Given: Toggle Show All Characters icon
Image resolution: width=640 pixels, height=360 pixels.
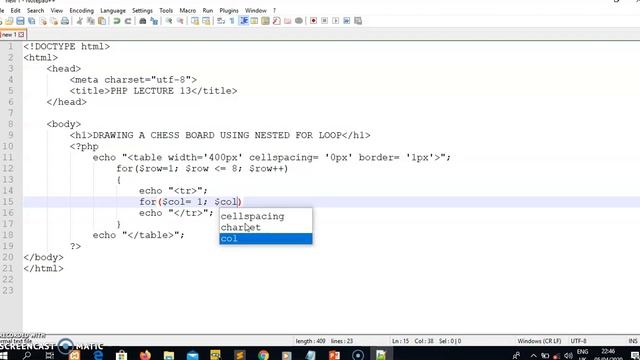Looking at the screenshot, I should 232,21.
